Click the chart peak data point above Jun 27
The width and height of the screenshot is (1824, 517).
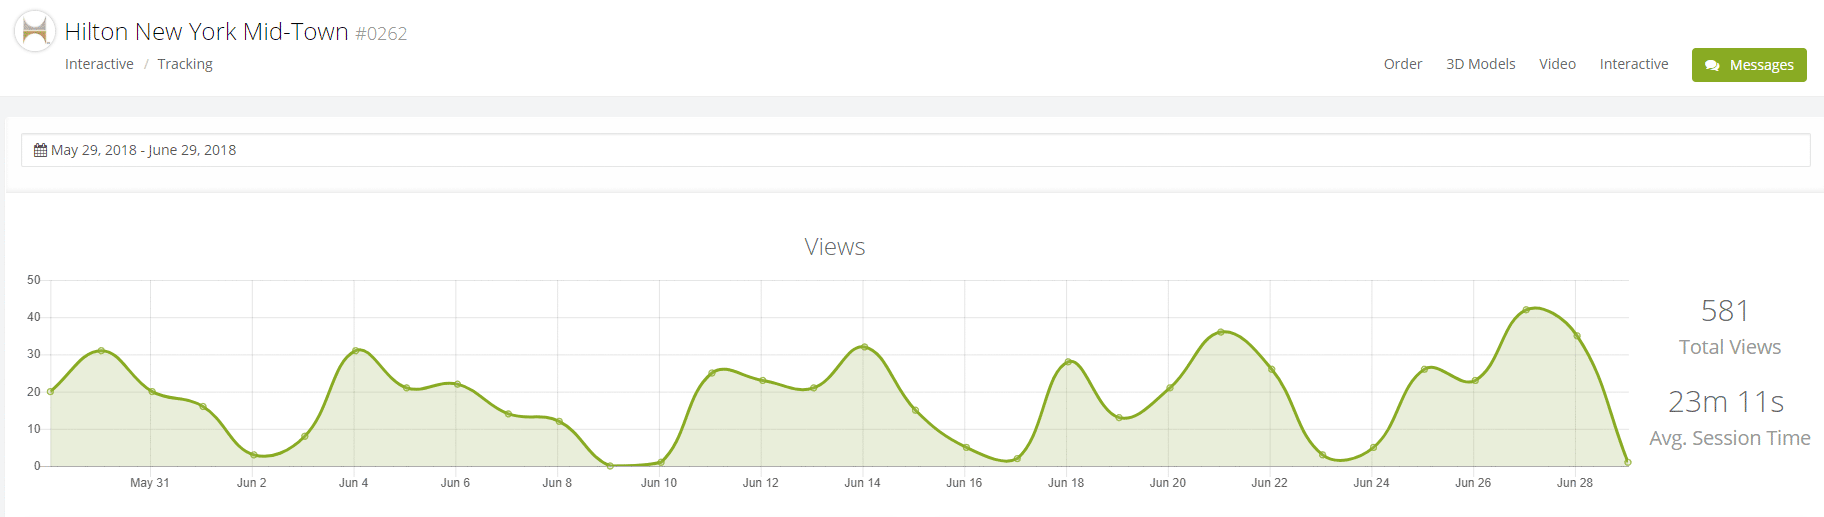(x=1526, y=310)
